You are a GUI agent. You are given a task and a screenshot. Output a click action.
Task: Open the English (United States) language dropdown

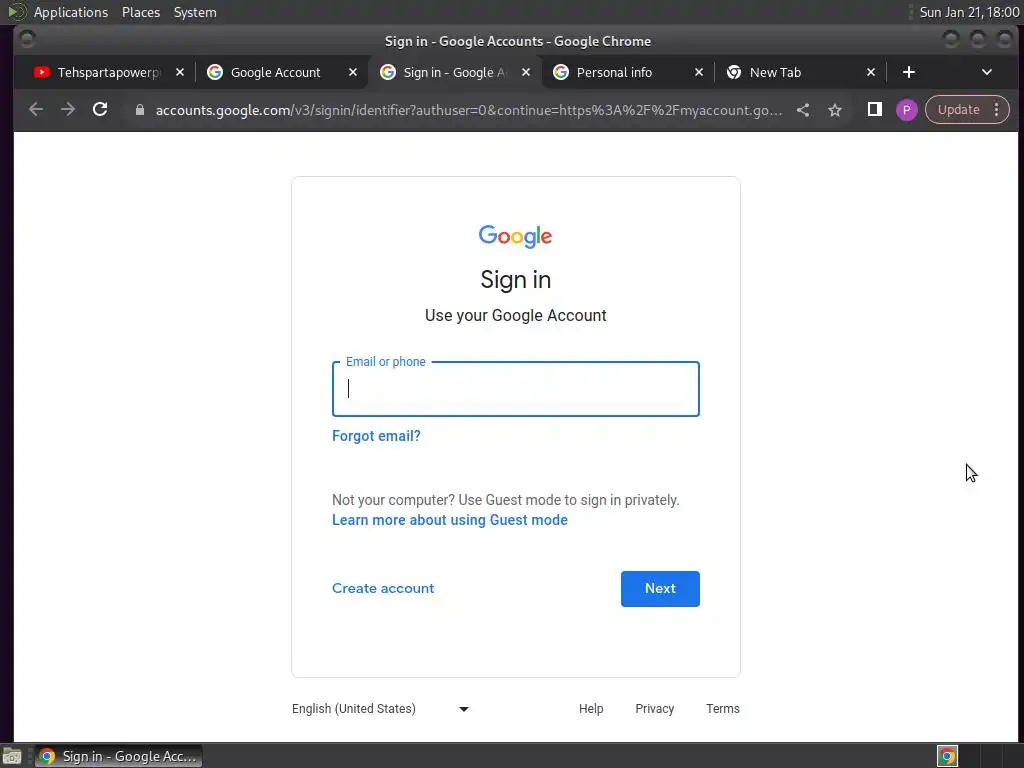380,709
